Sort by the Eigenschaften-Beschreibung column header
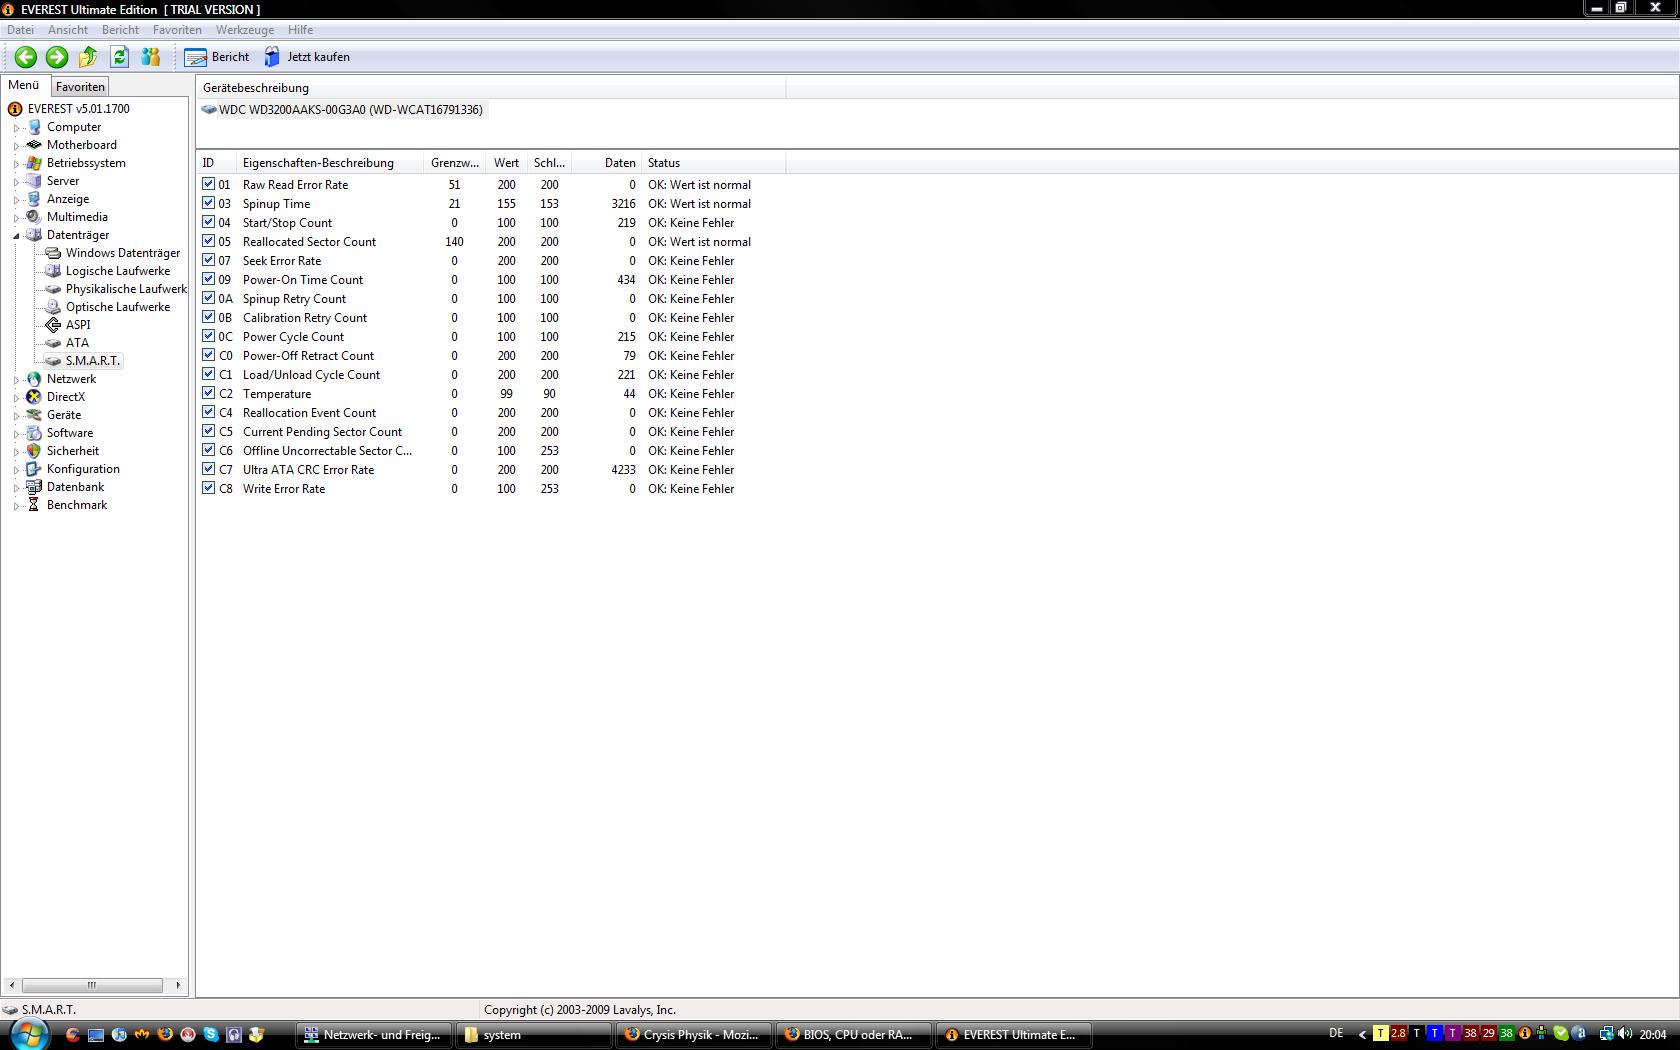Image resolution: width=1680 pixels, height=1050 pixels. click(329, 163)
